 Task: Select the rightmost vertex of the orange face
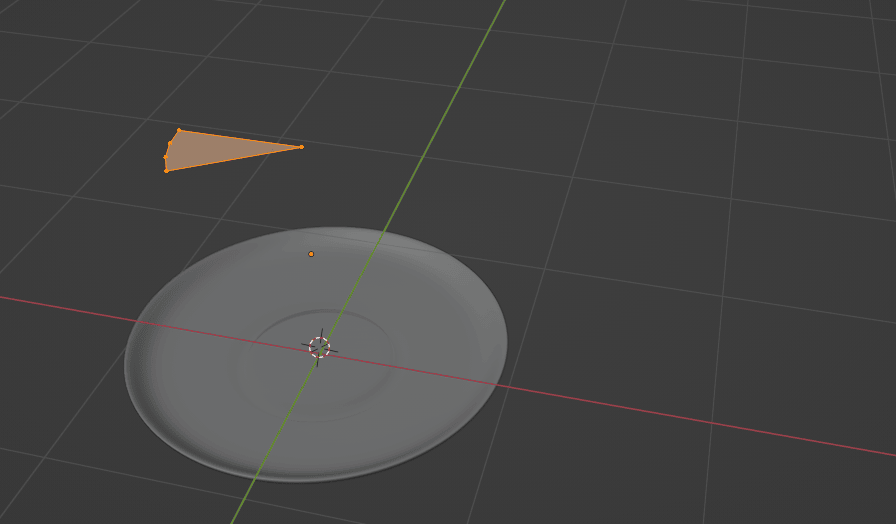point(301,147)
